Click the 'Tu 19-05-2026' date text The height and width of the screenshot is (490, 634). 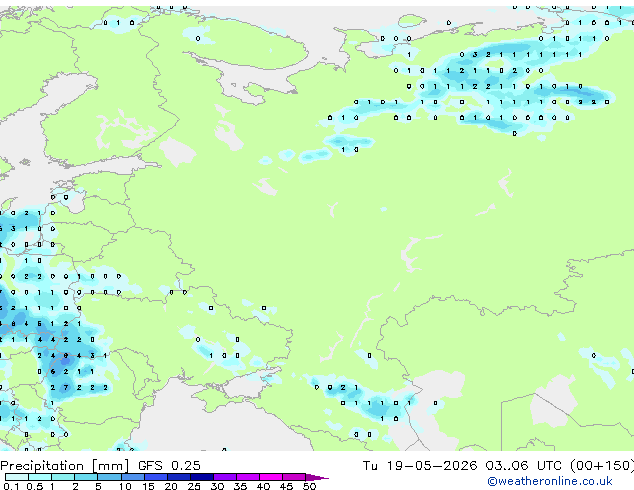click(420, 465)
